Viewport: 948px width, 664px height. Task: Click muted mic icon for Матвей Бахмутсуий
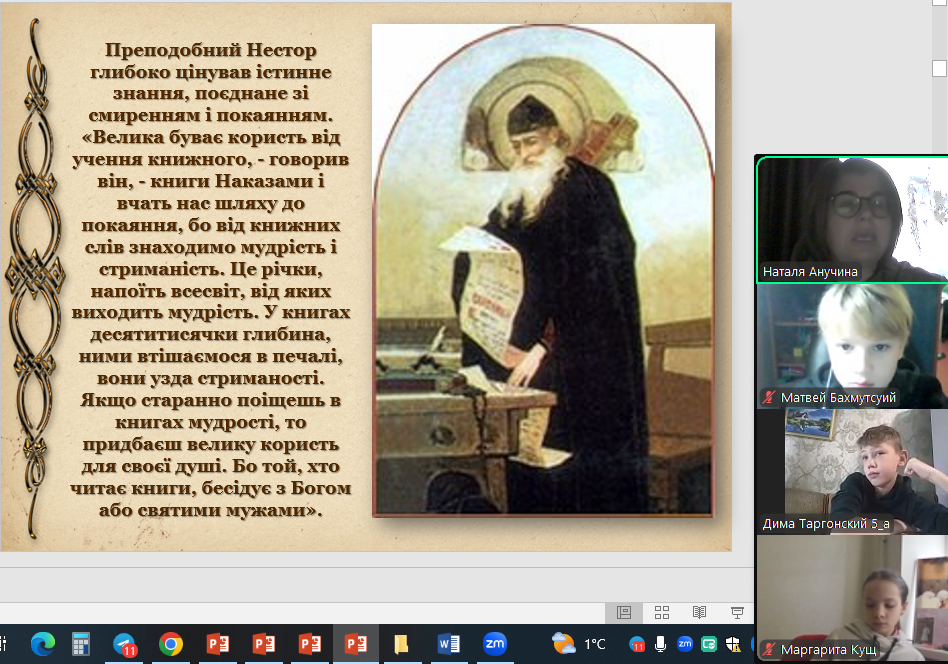[x=768, y=398]
